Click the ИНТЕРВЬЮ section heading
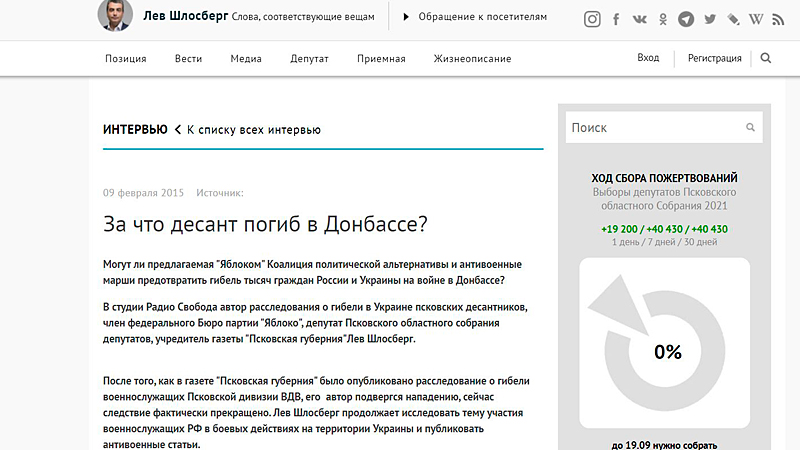 pos(135,130)
